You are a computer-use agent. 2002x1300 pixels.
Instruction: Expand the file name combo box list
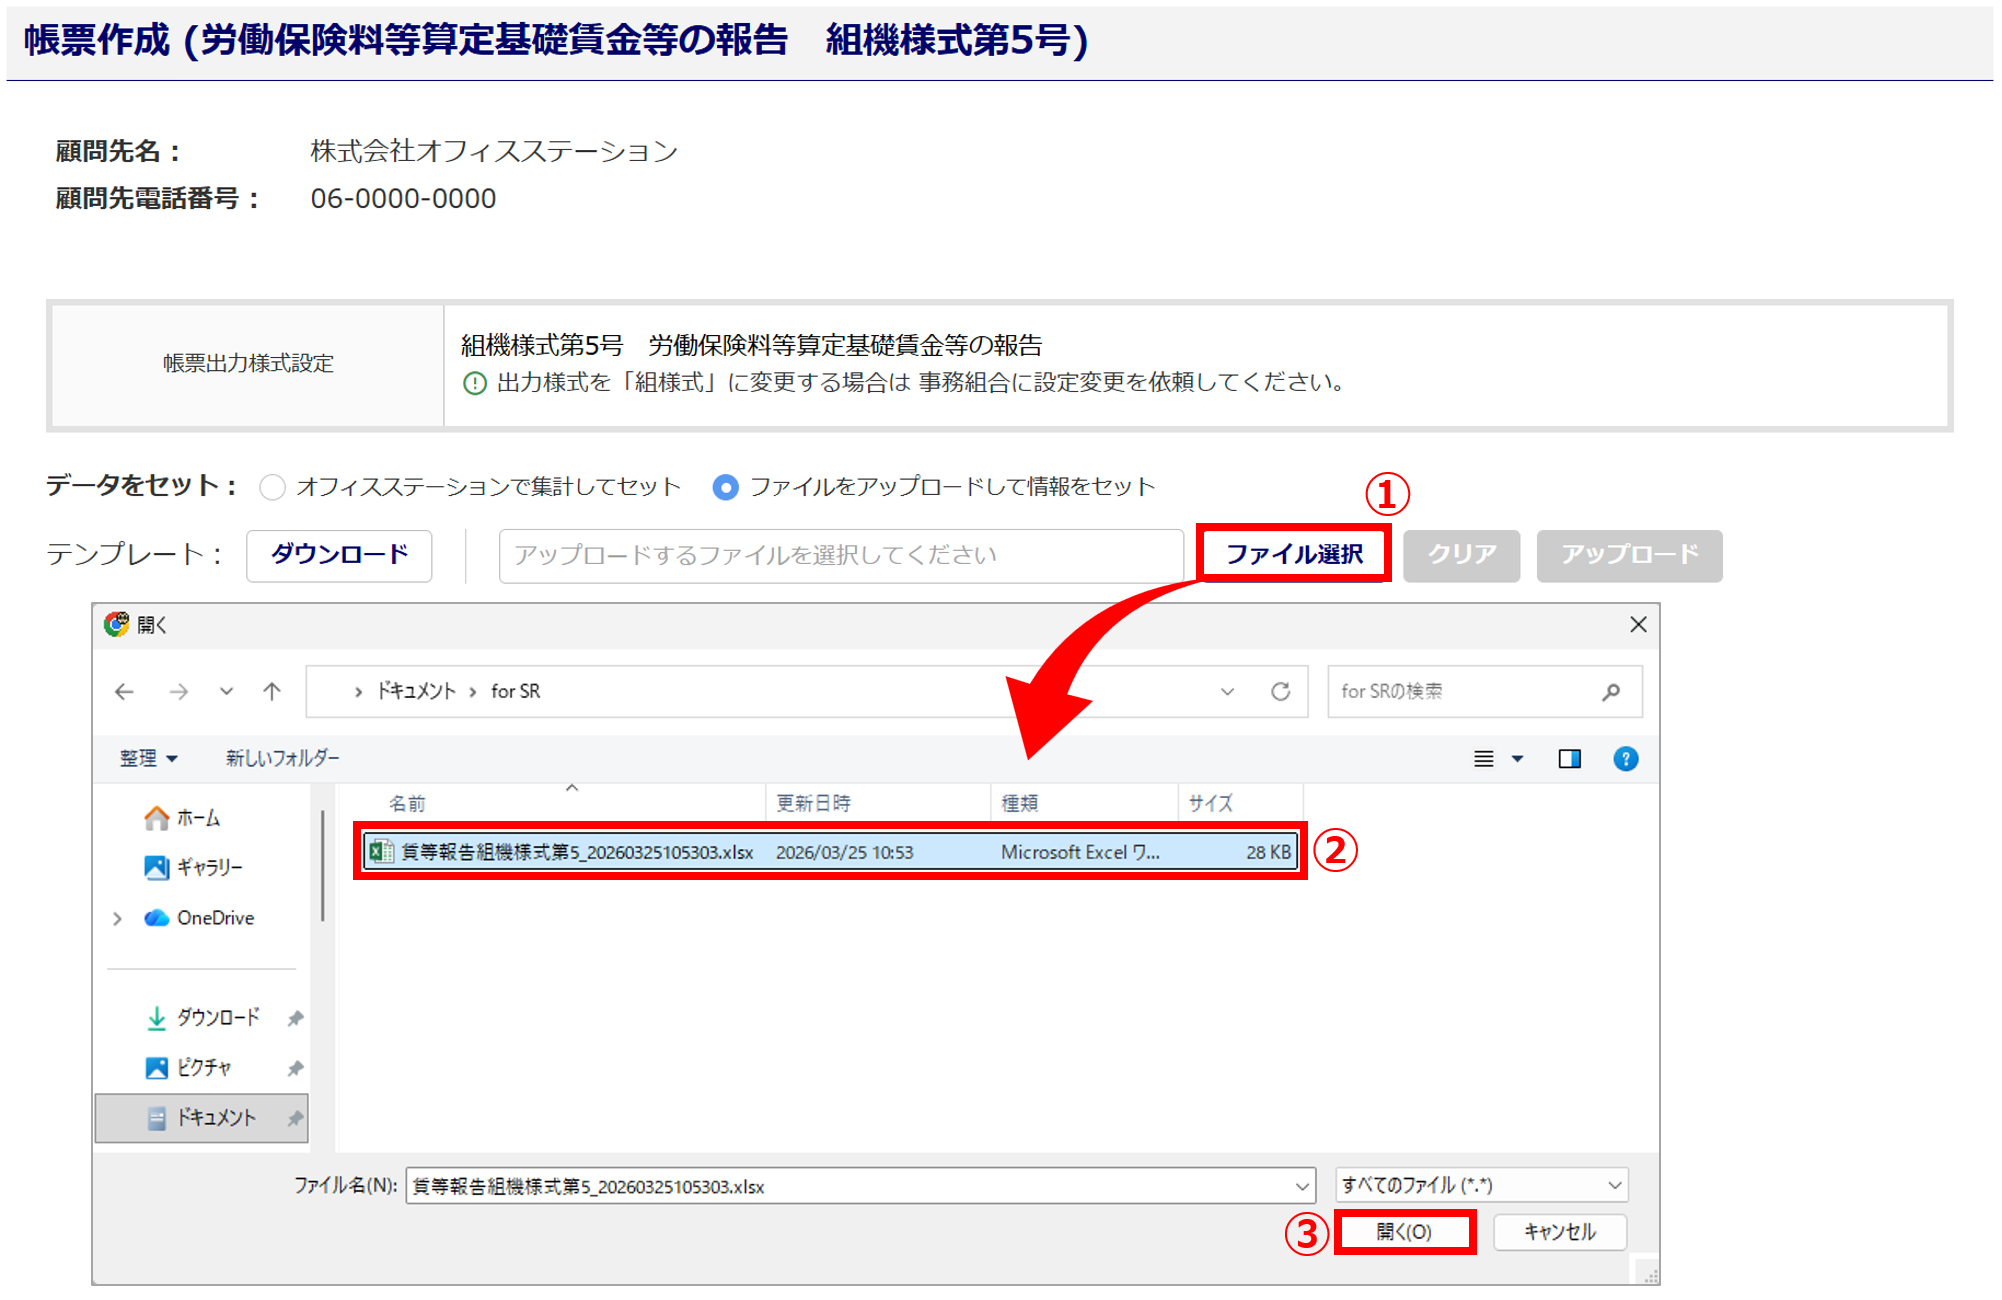point(1301,1186)
